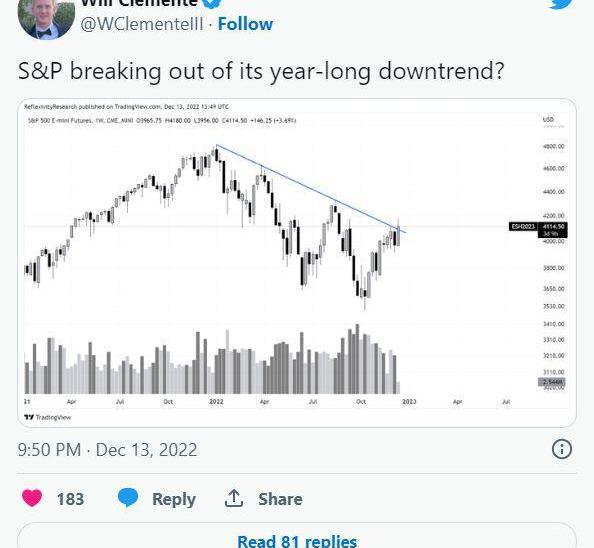Click the Will Clemente display name
Viewport: 594px width, 548px height.
click(x=139, y=3)
